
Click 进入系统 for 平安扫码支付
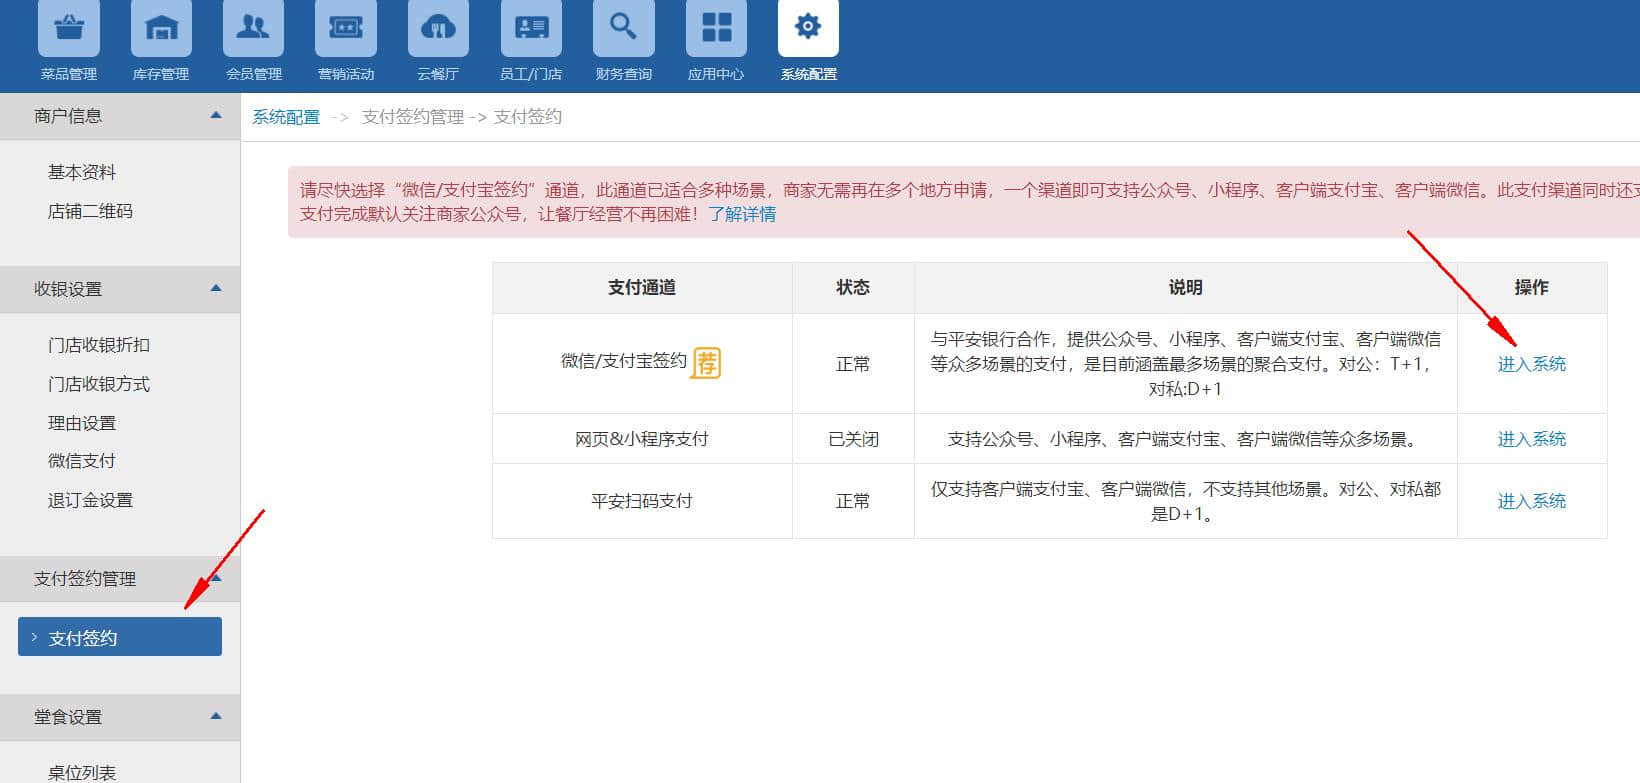[1531, 501]
